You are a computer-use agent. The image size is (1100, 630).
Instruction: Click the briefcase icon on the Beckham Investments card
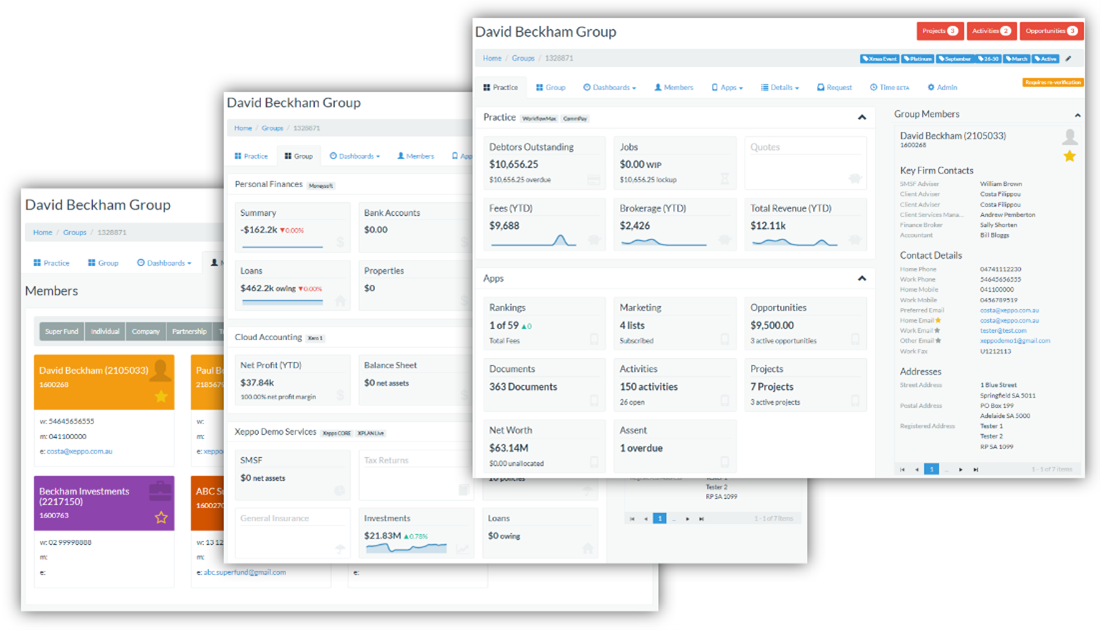[x=159, y=492]
